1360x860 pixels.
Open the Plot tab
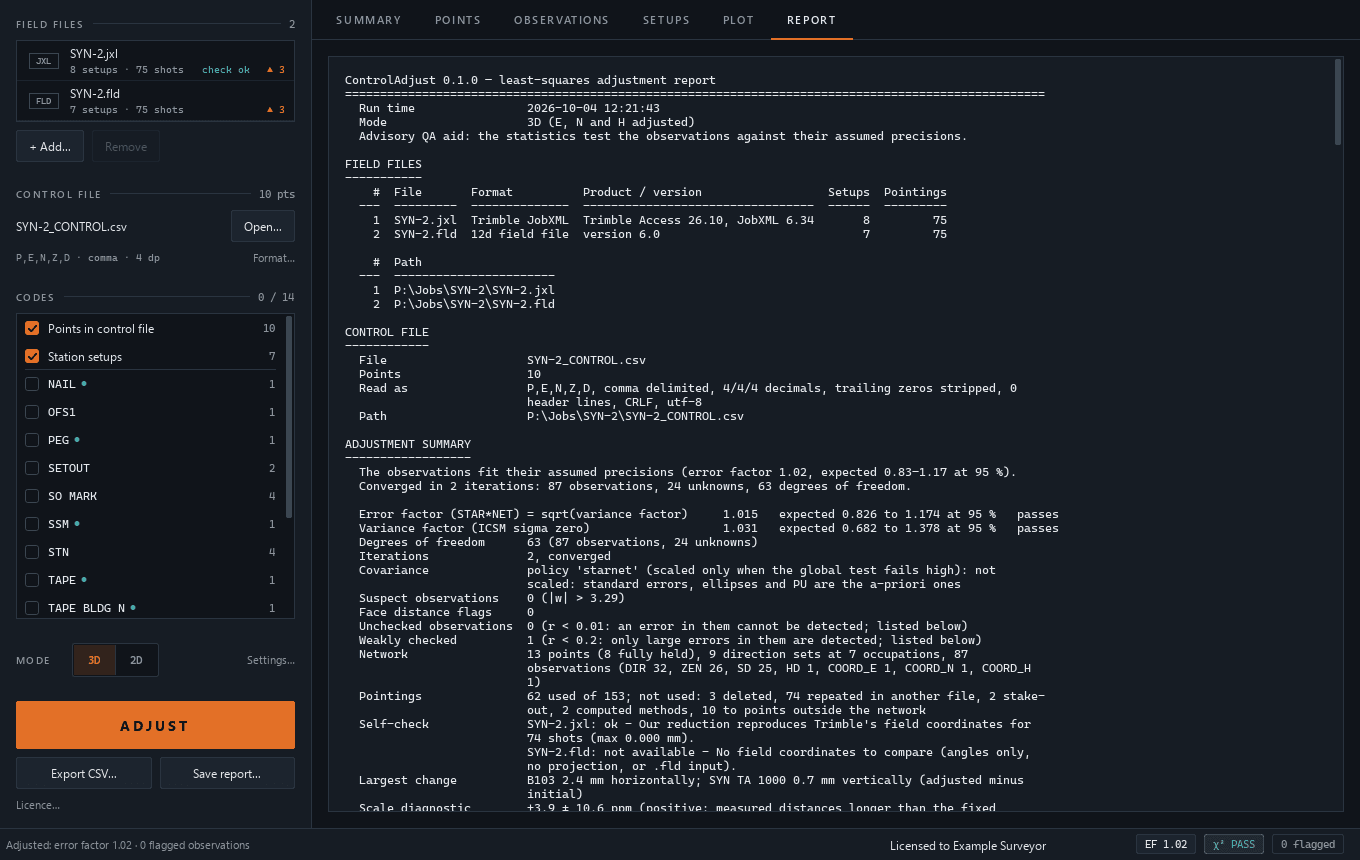click(x=738, y=20)
